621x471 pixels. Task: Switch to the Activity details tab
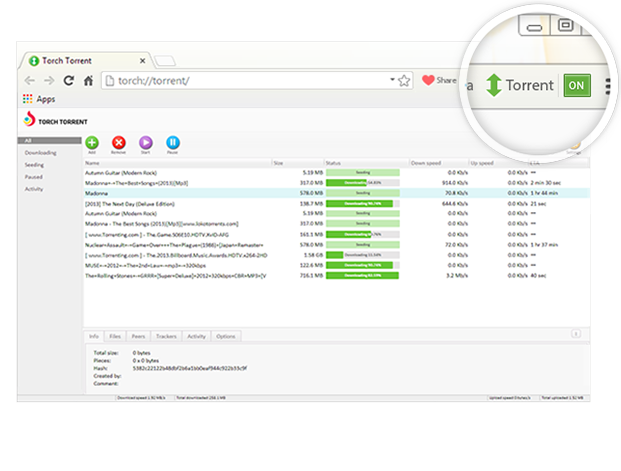tap(196, 336)
